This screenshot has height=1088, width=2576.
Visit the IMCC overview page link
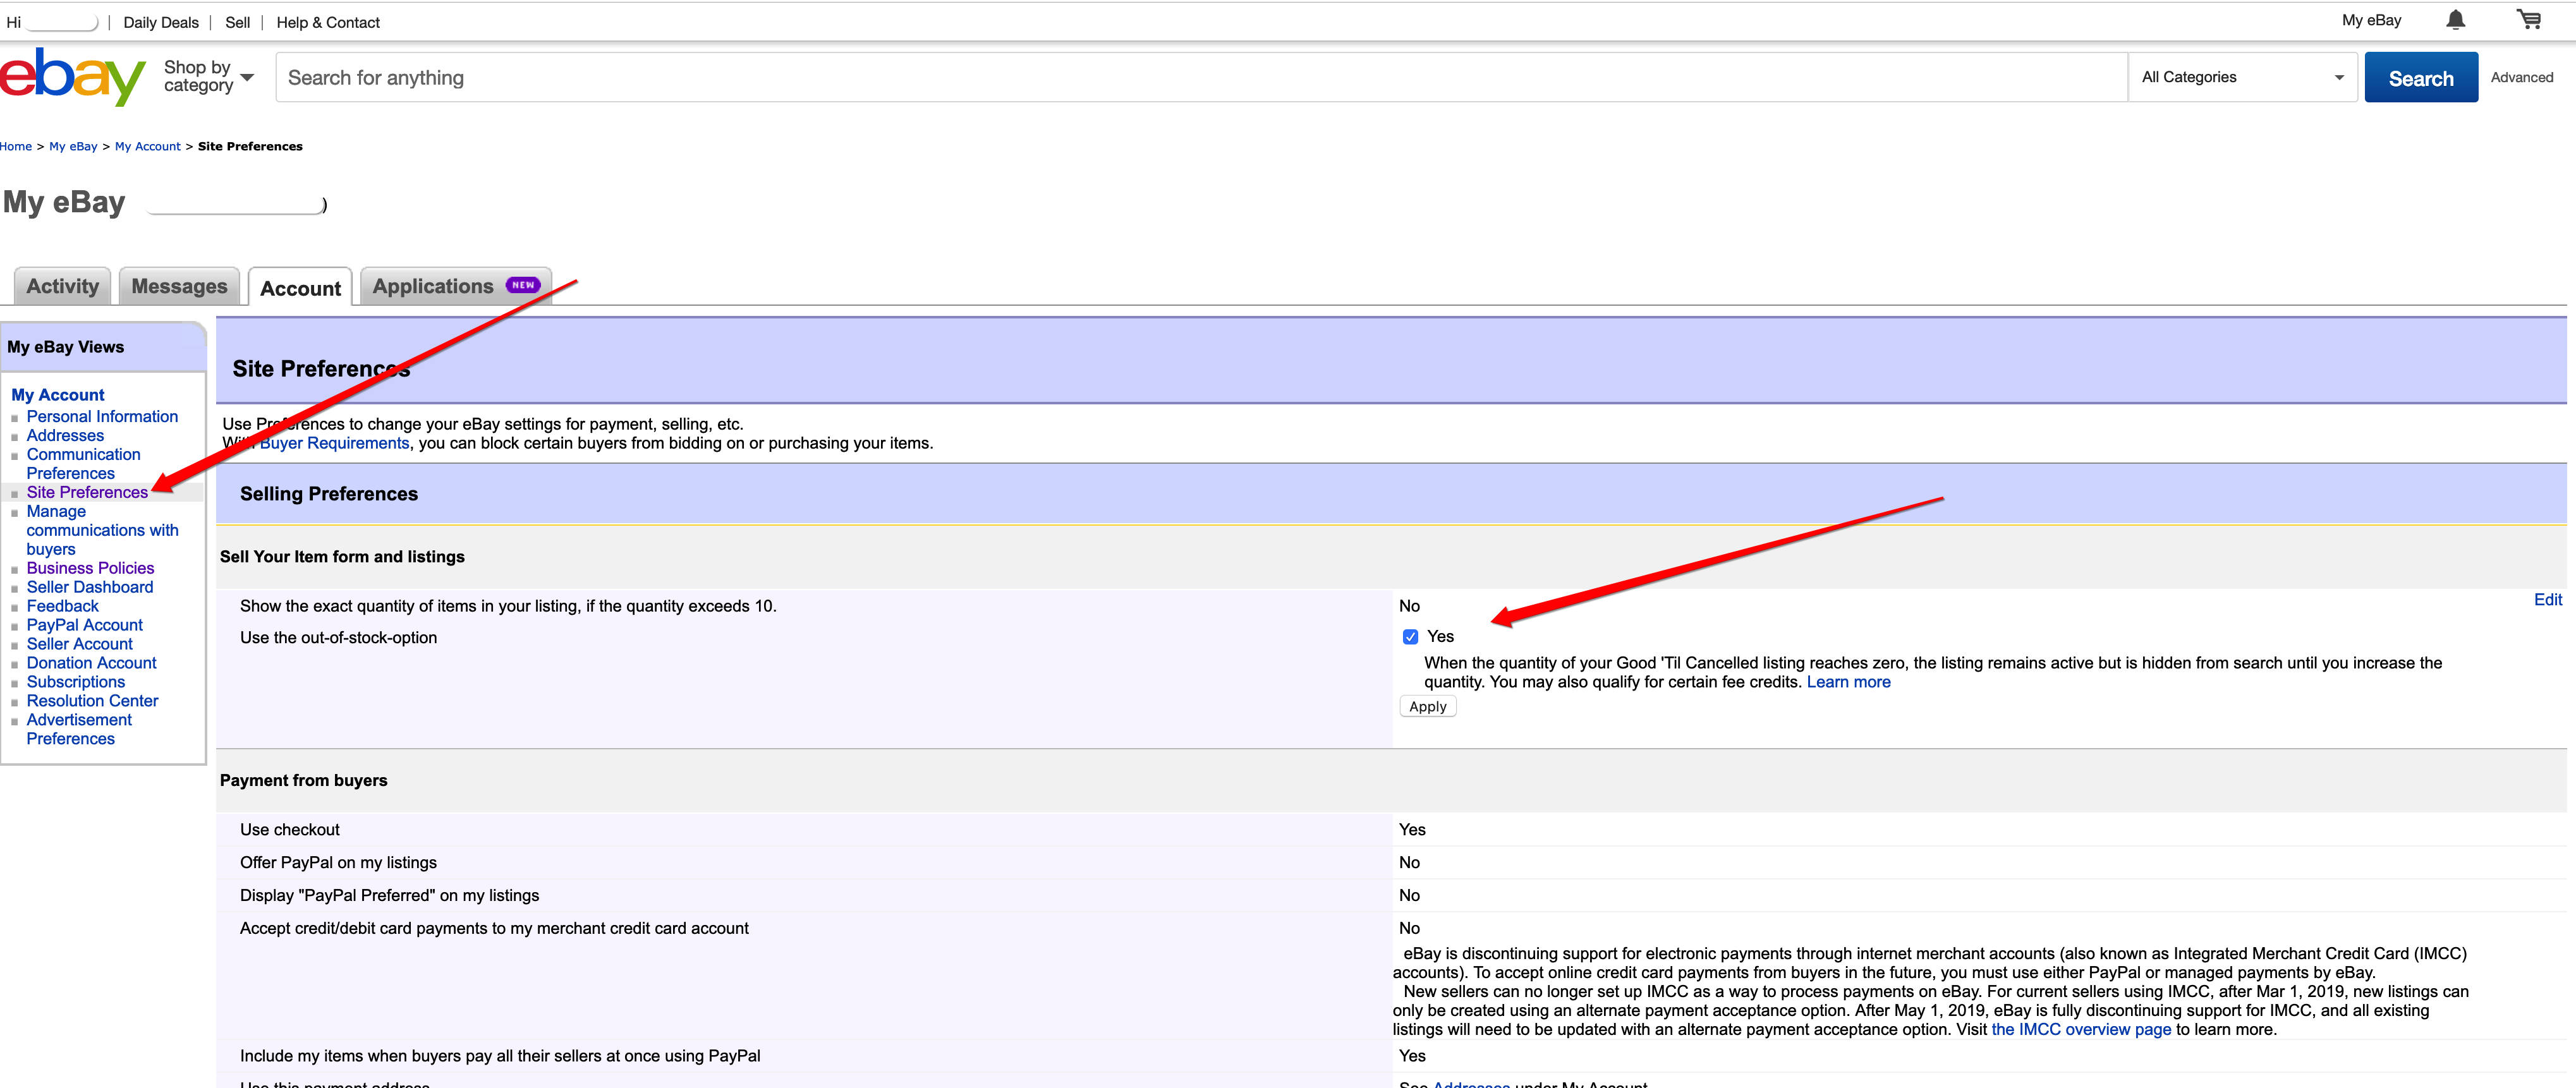[x=2081, y=1029]
